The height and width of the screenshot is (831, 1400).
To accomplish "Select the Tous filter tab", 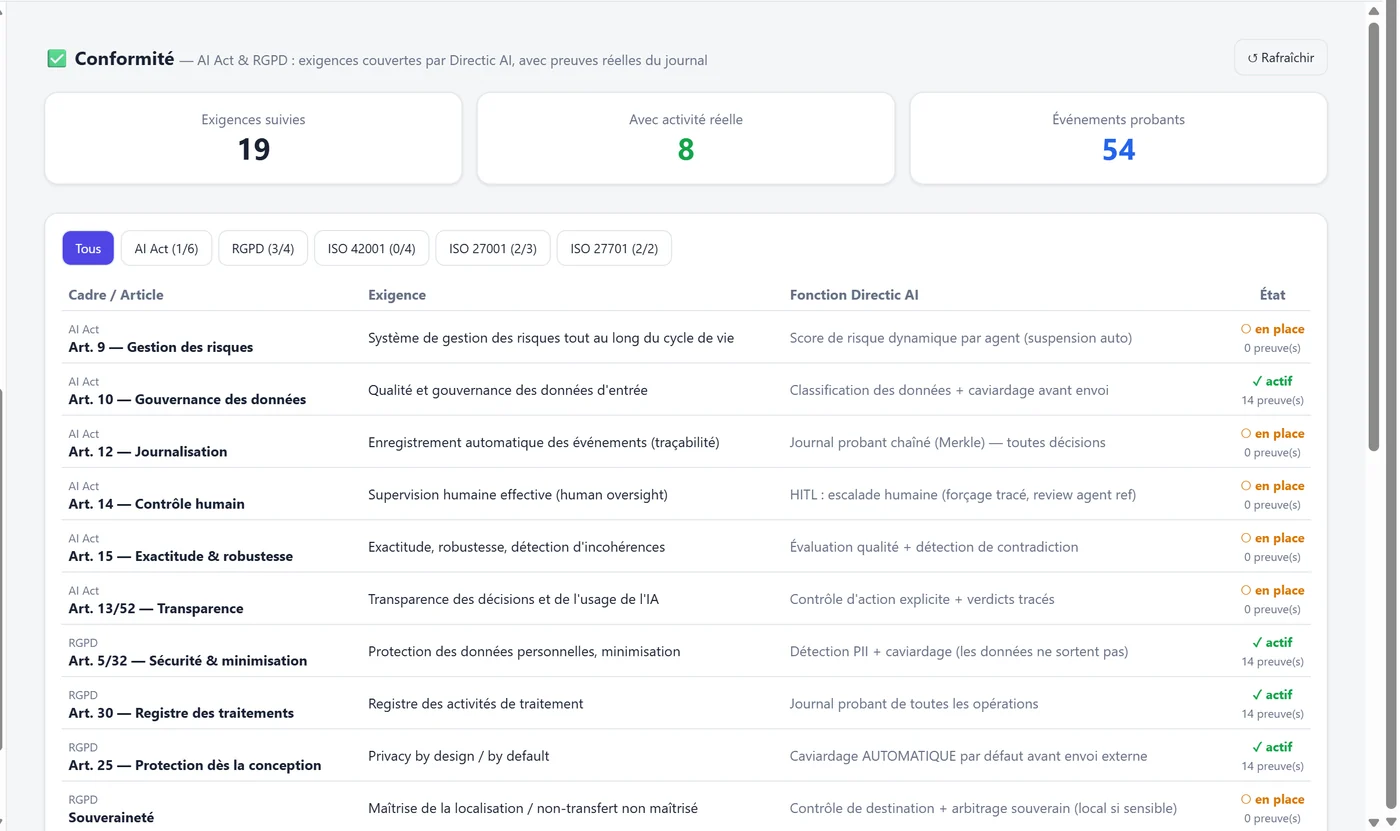I will click(x=88, y=248).
